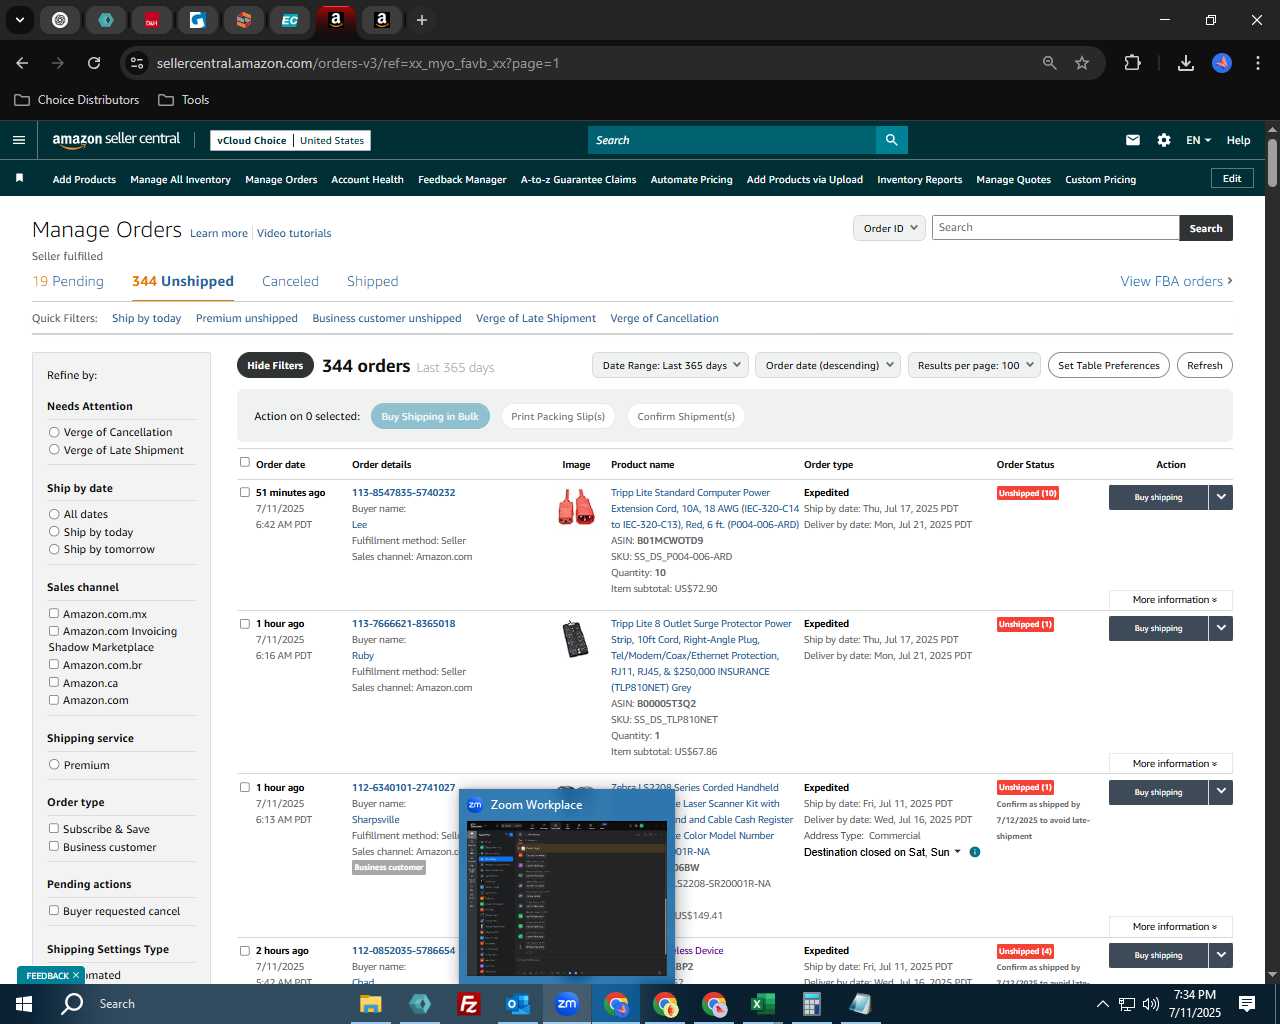Check the Amazon.com.mx sales channel checkbox

coord(54,614)
